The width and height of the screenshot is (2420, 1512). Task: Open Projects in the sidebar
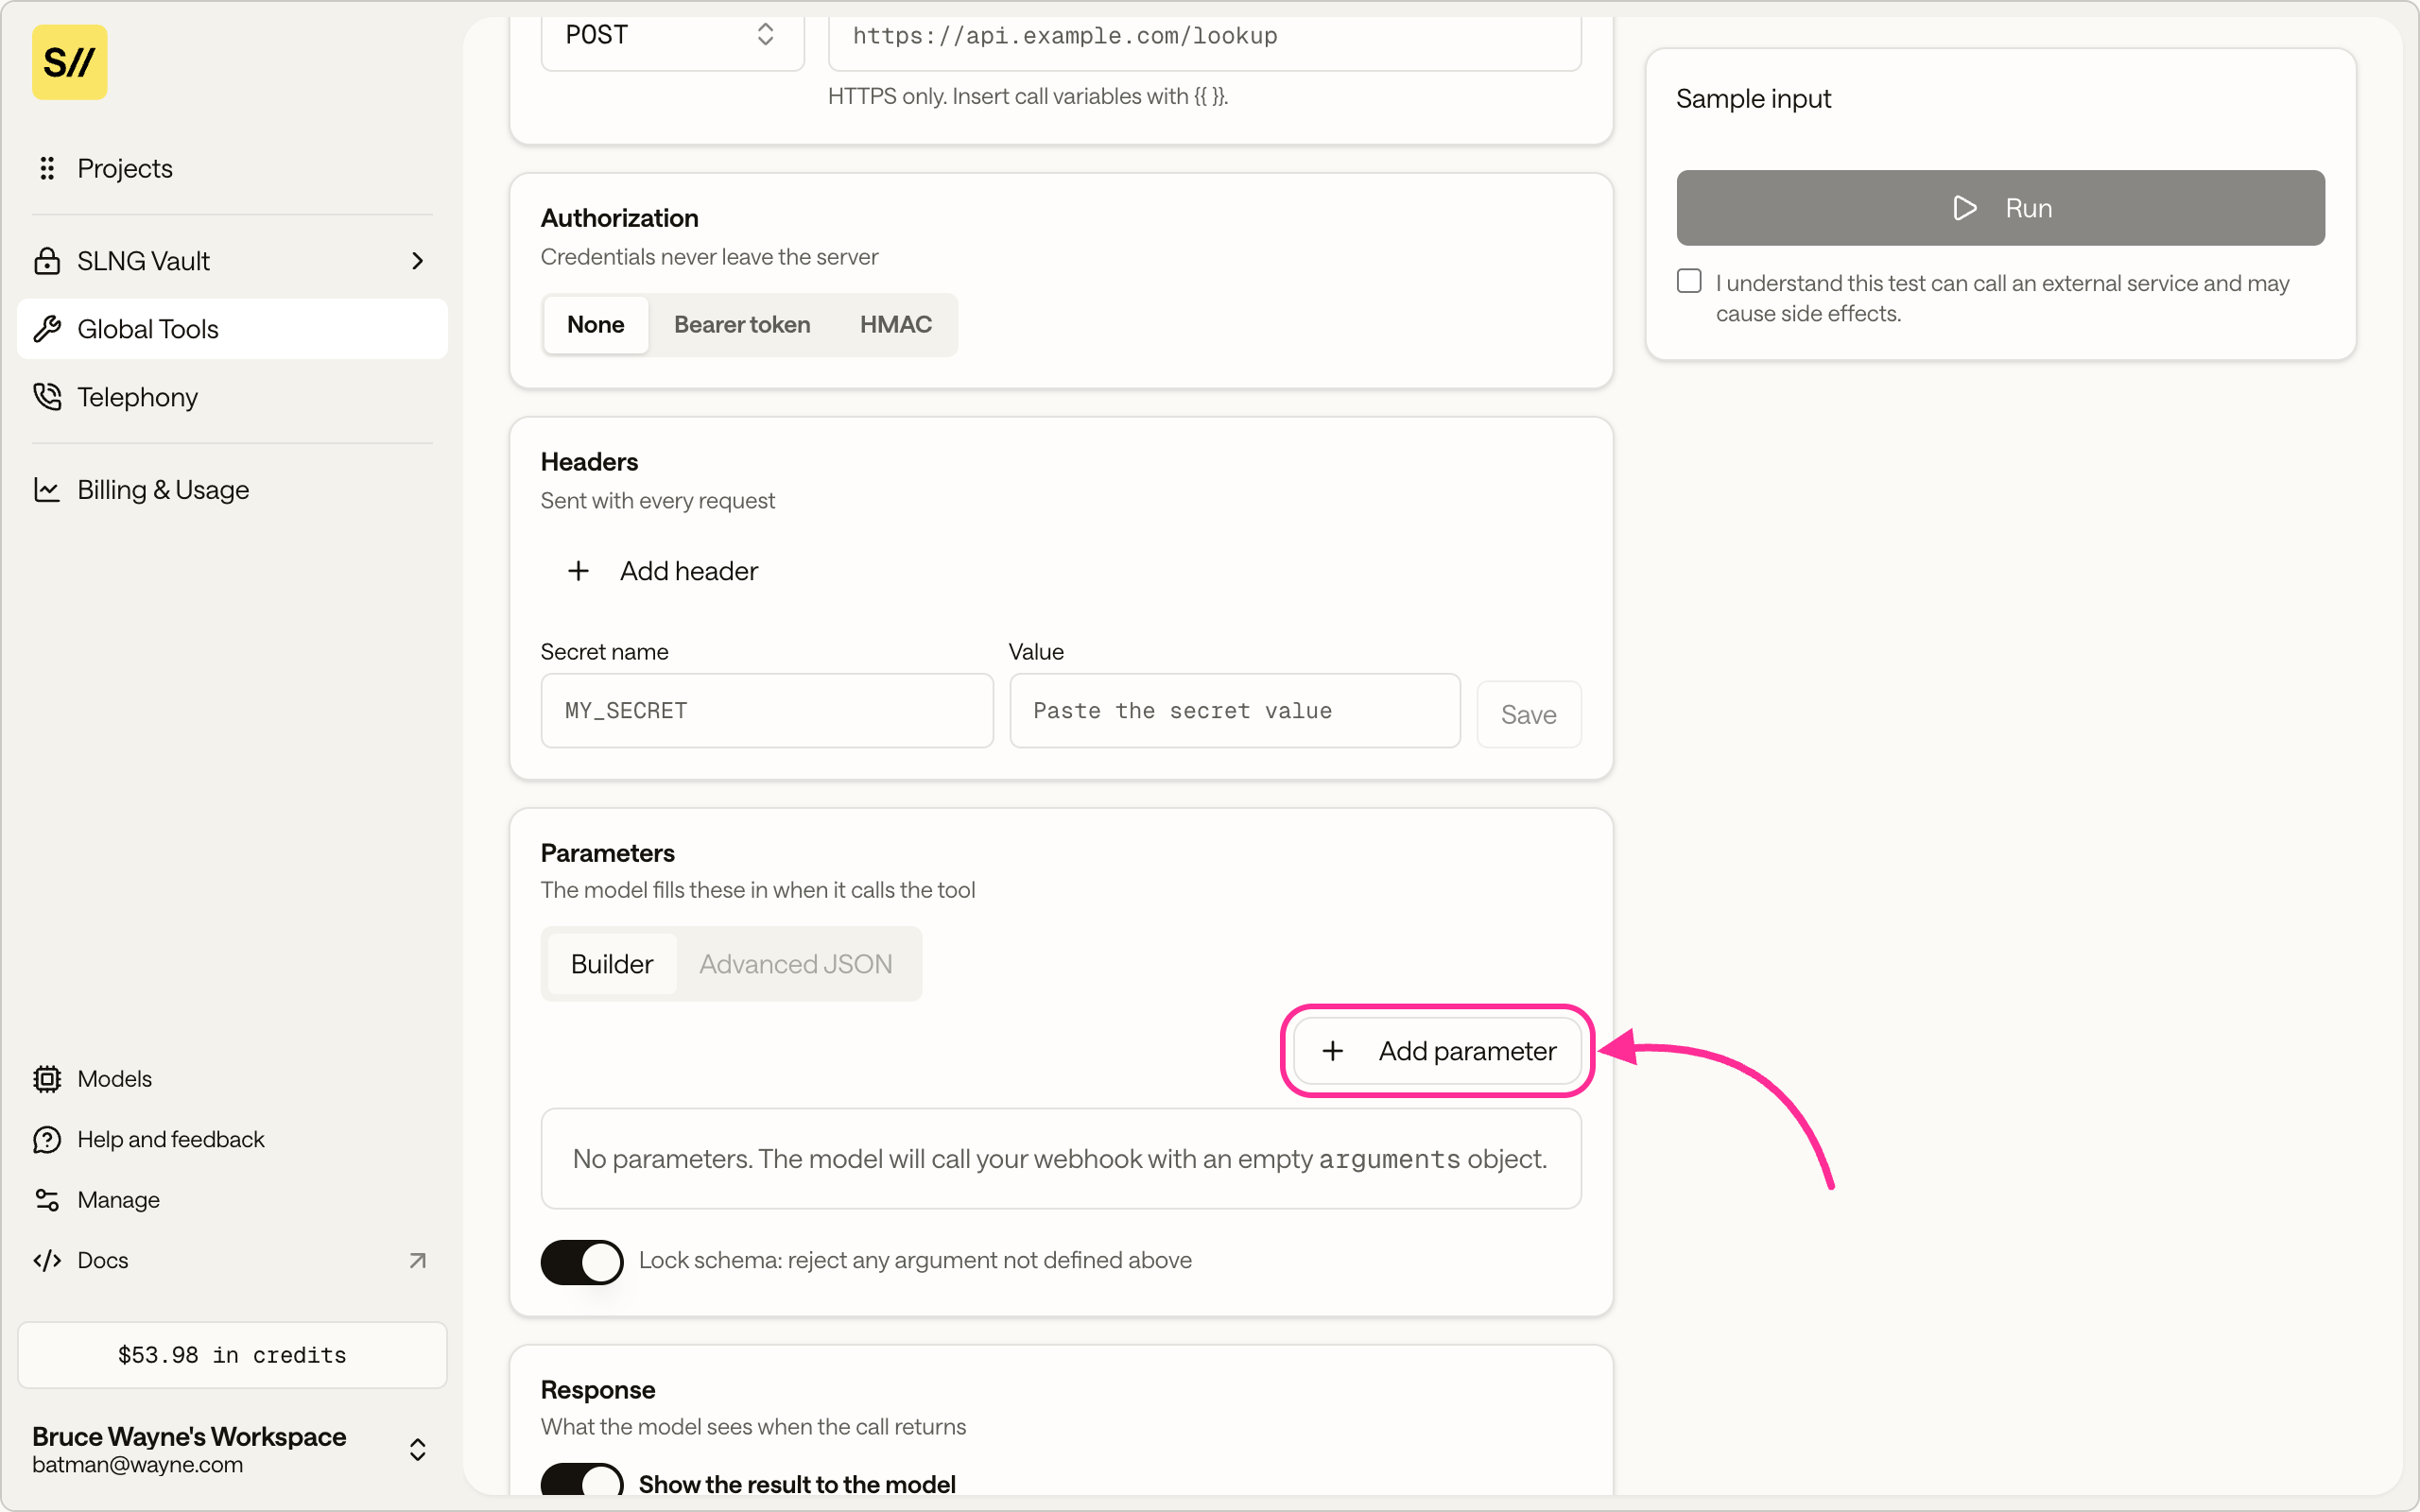point(232,168)
